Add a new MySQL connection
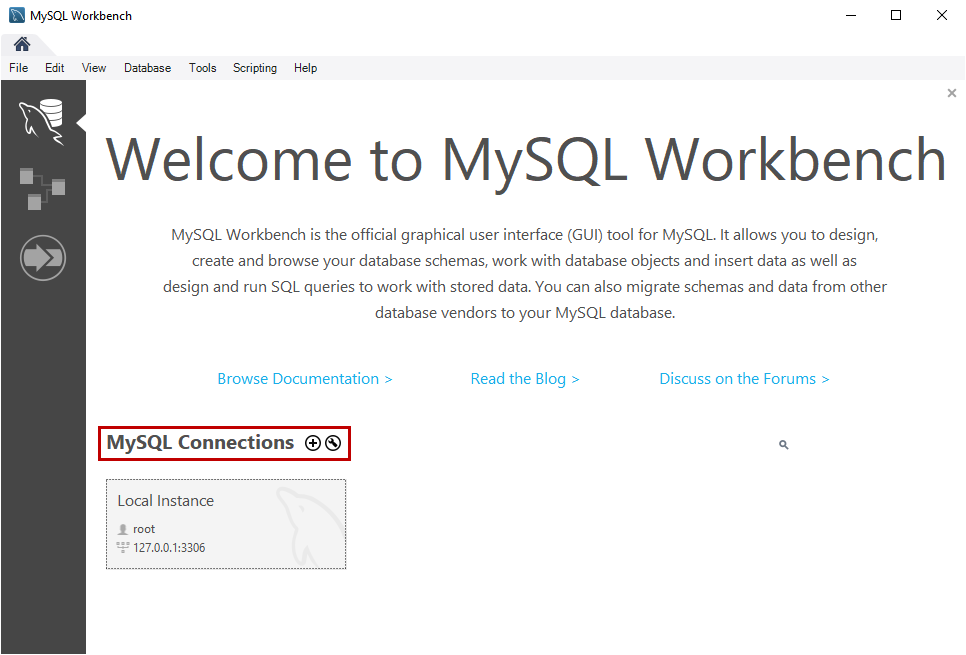966x655 pixels. 313,443
